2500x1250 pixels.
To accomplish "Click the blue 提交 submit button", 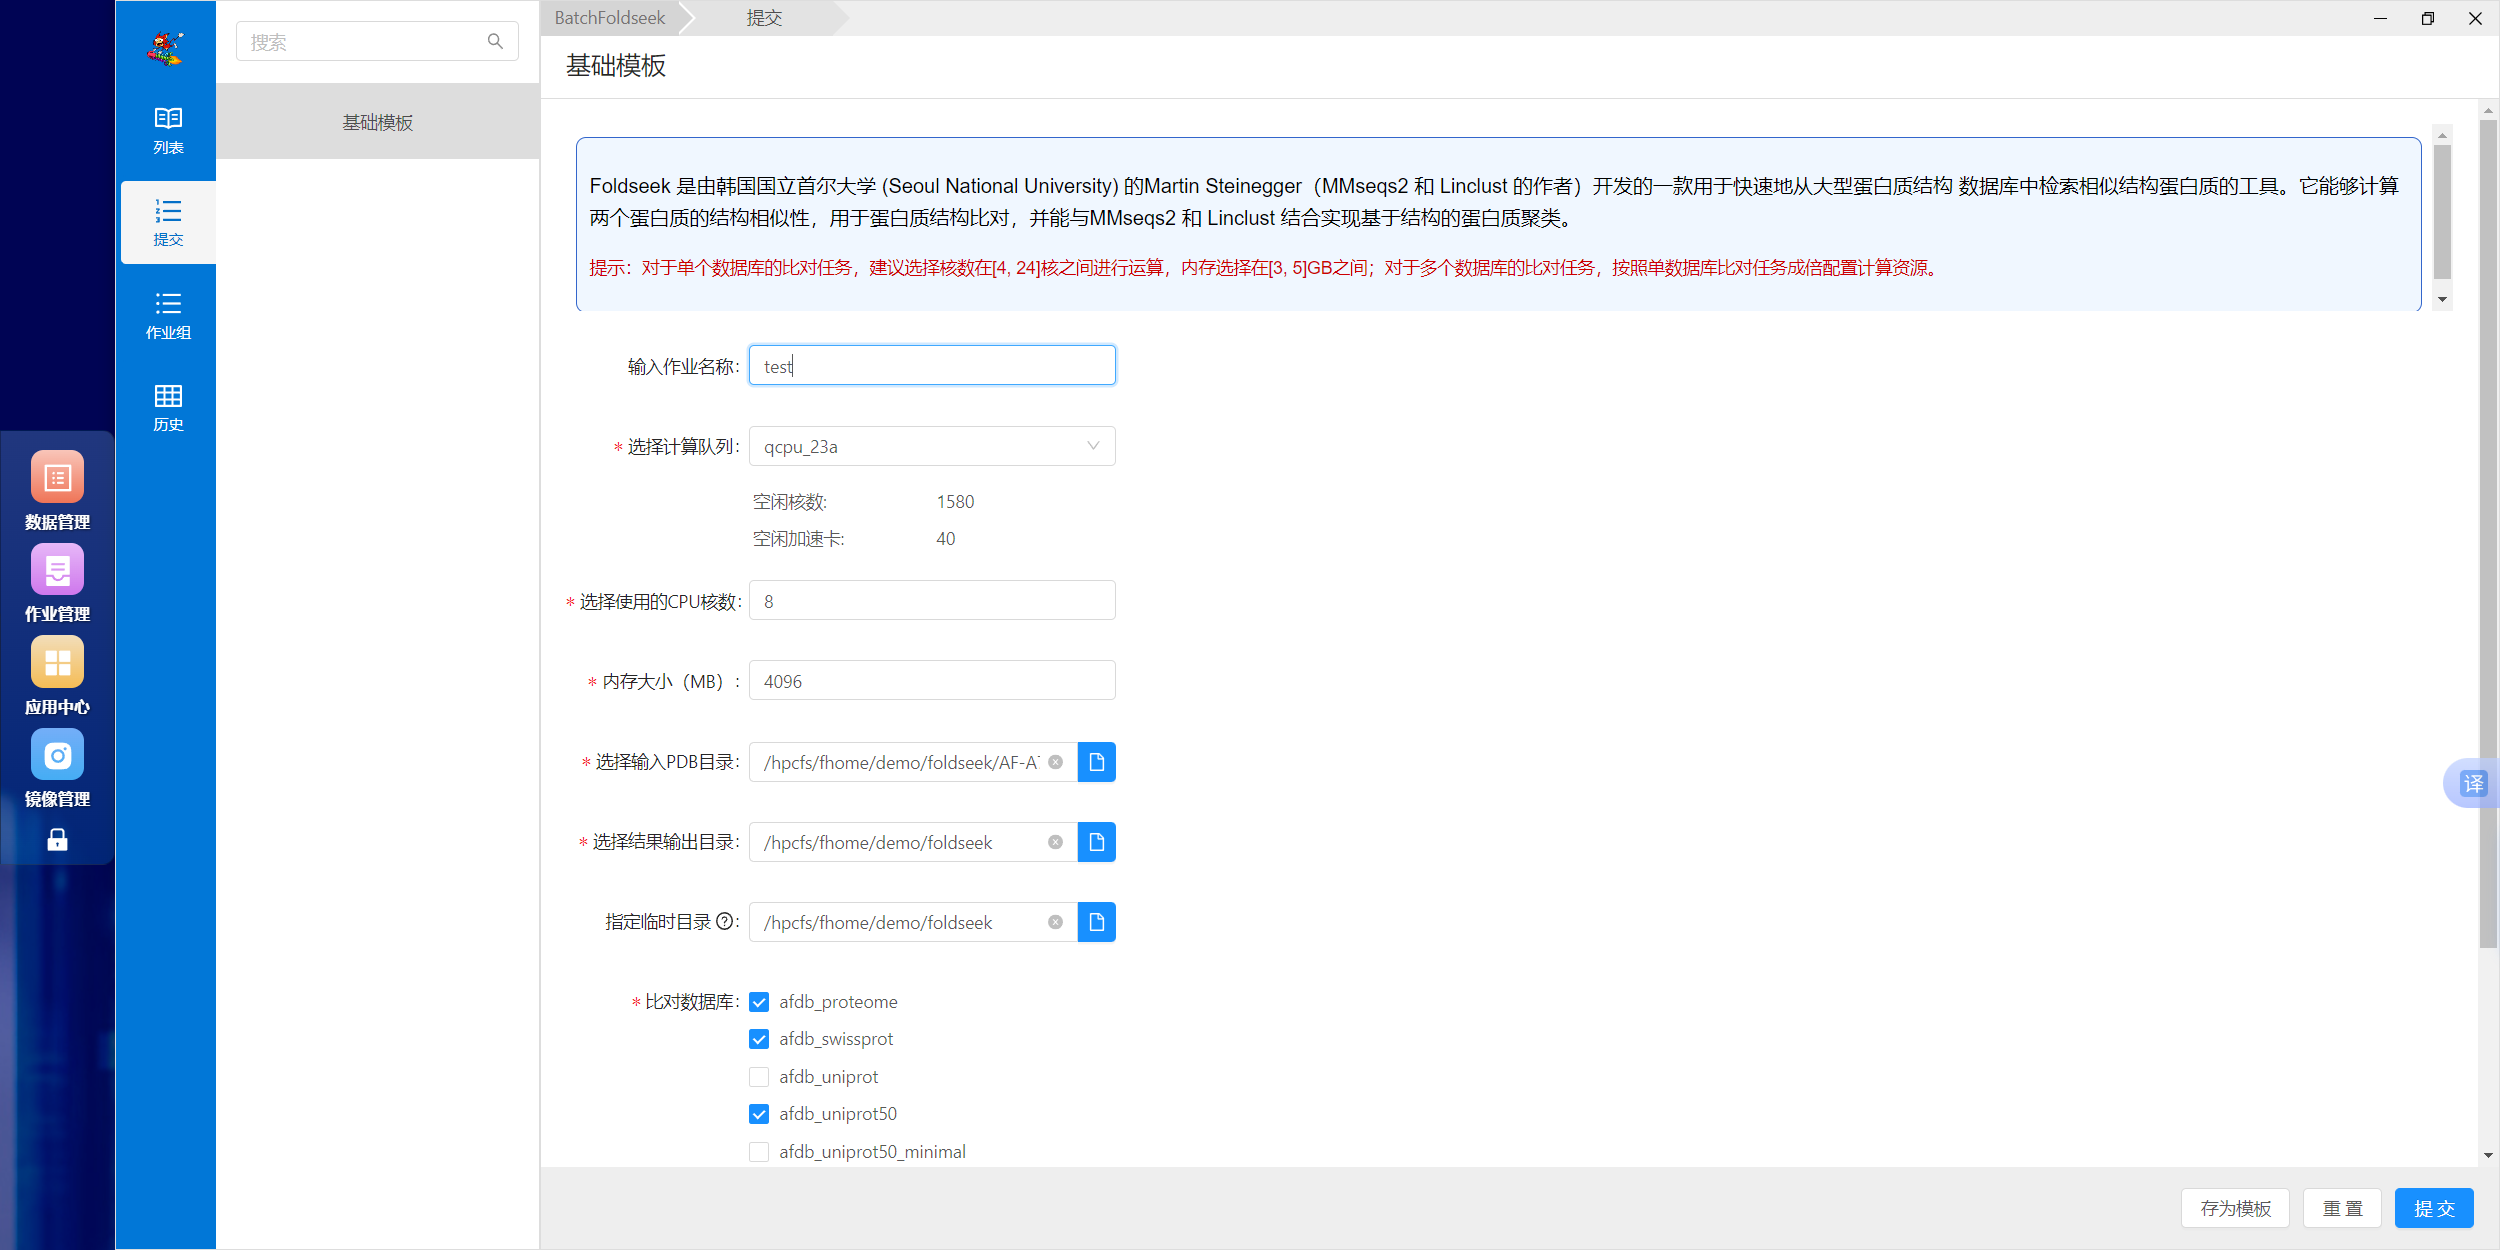I will [2434, 1208].
